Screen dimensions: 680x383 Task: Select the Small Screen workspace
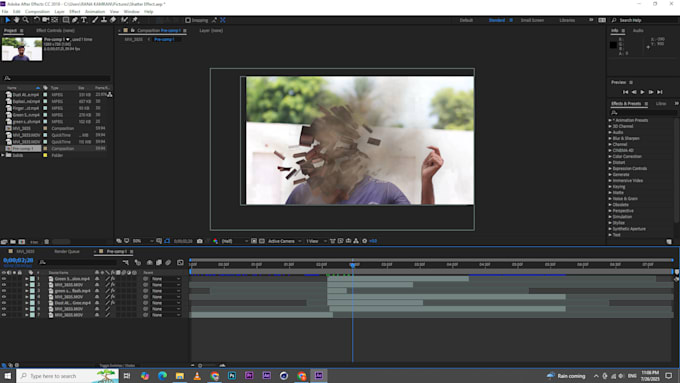[532, 20]
